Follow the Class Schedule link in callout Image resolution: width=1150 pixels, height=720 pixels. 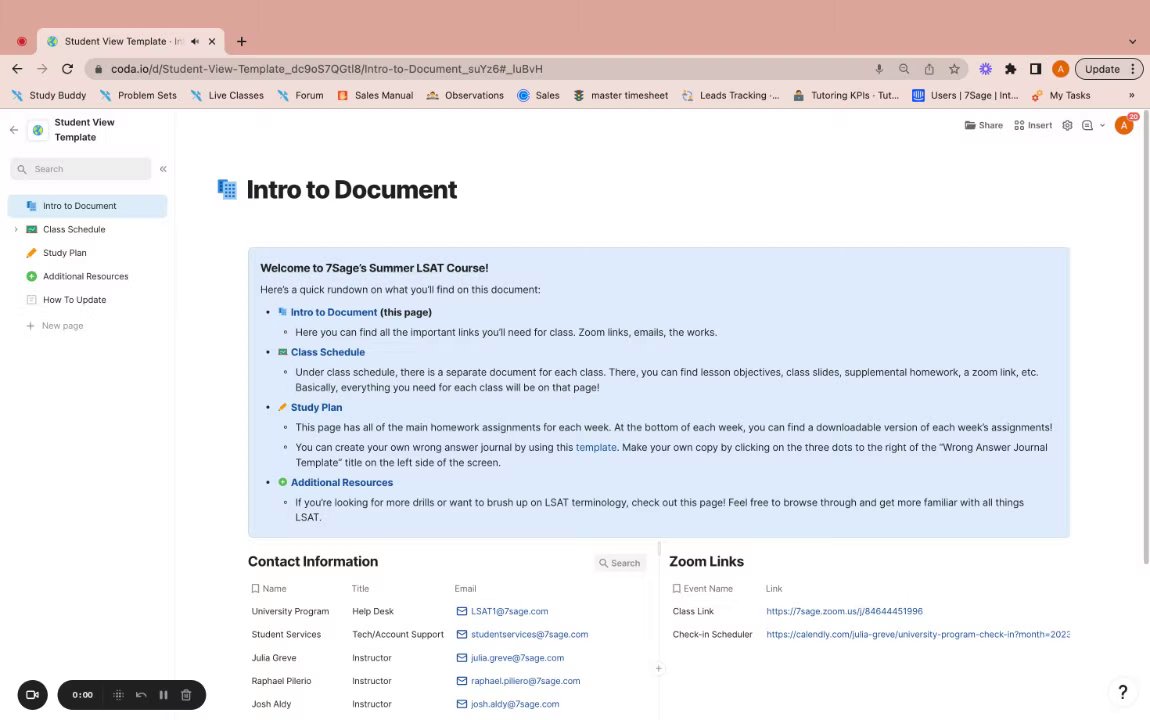coord(328,353)
